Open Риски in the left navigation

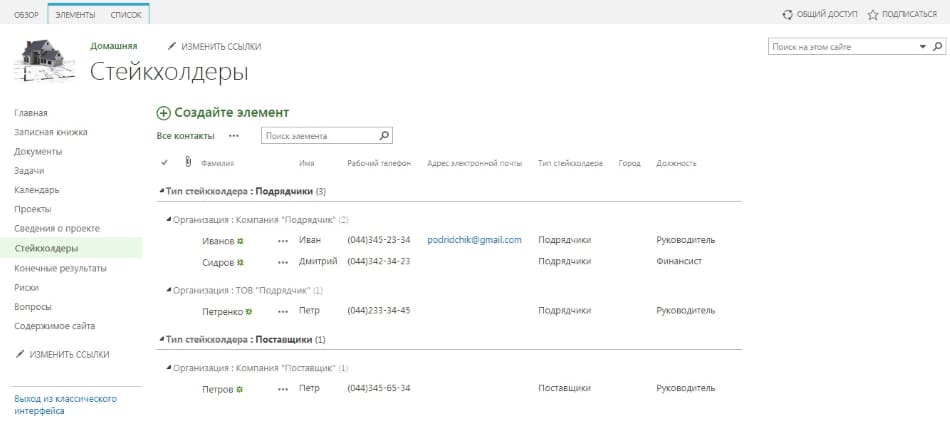point(27,287)
